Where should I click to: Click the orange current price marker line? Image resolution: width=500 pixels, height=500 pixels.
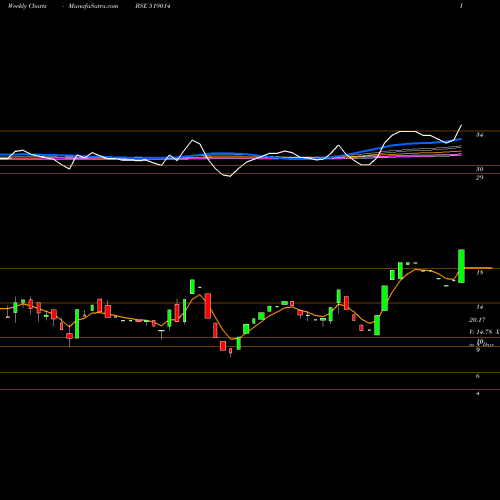(x=478, y=268)
